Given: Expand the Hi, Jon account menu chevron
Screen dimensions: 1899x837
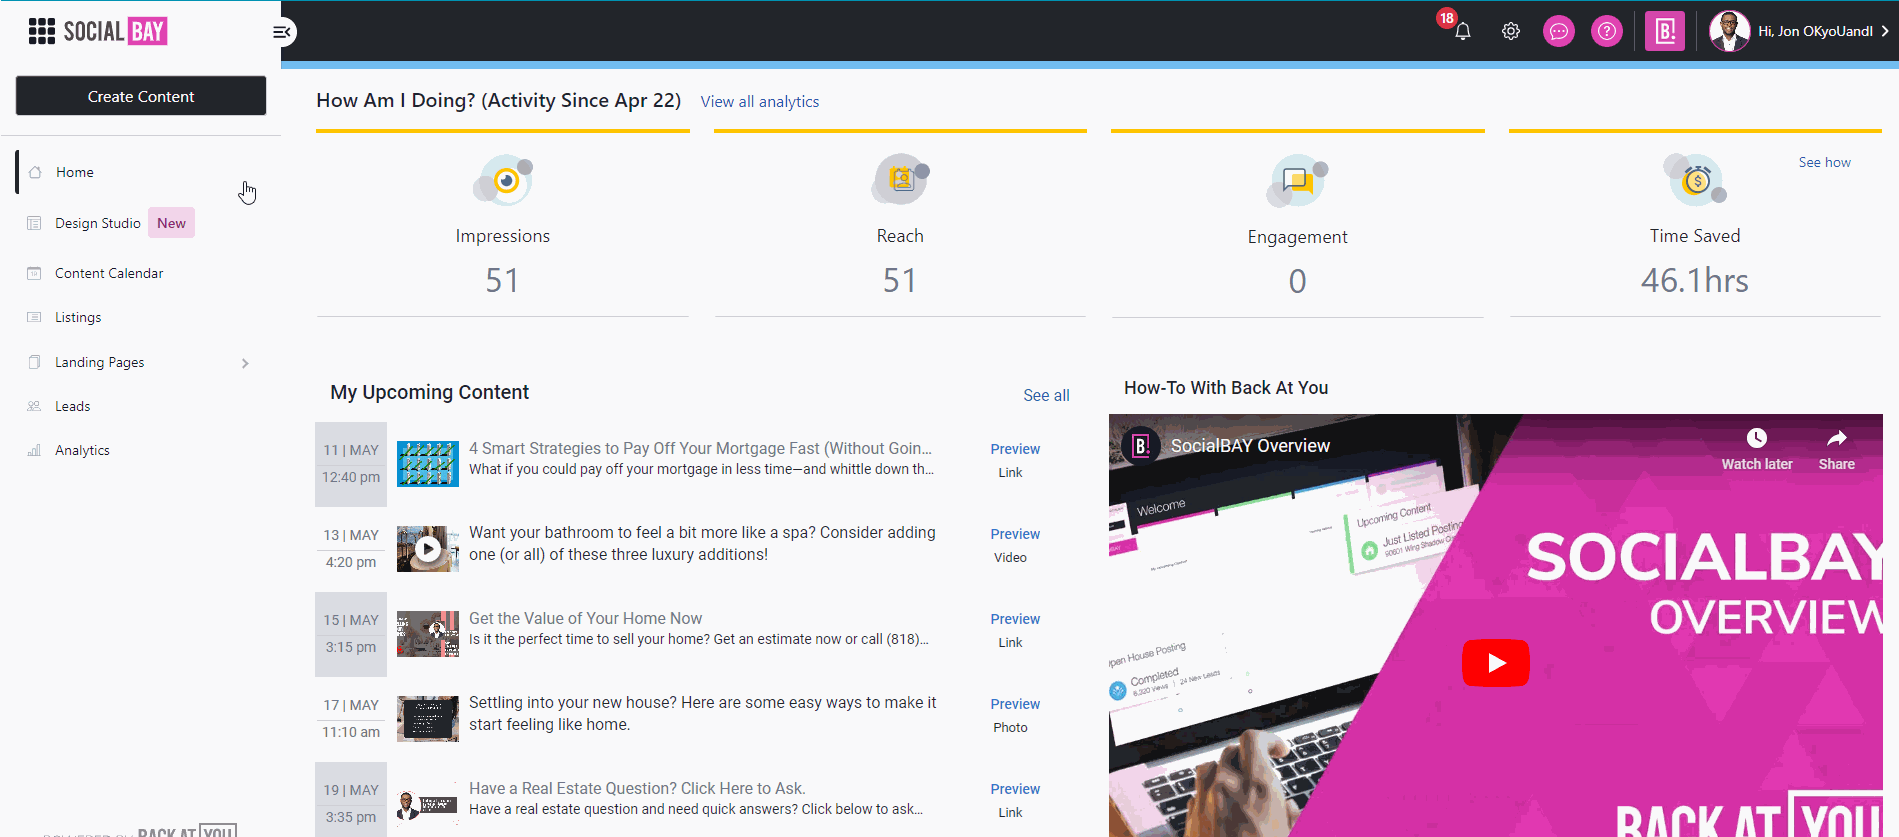Looking at the screenshot, I should [1885, 31].
